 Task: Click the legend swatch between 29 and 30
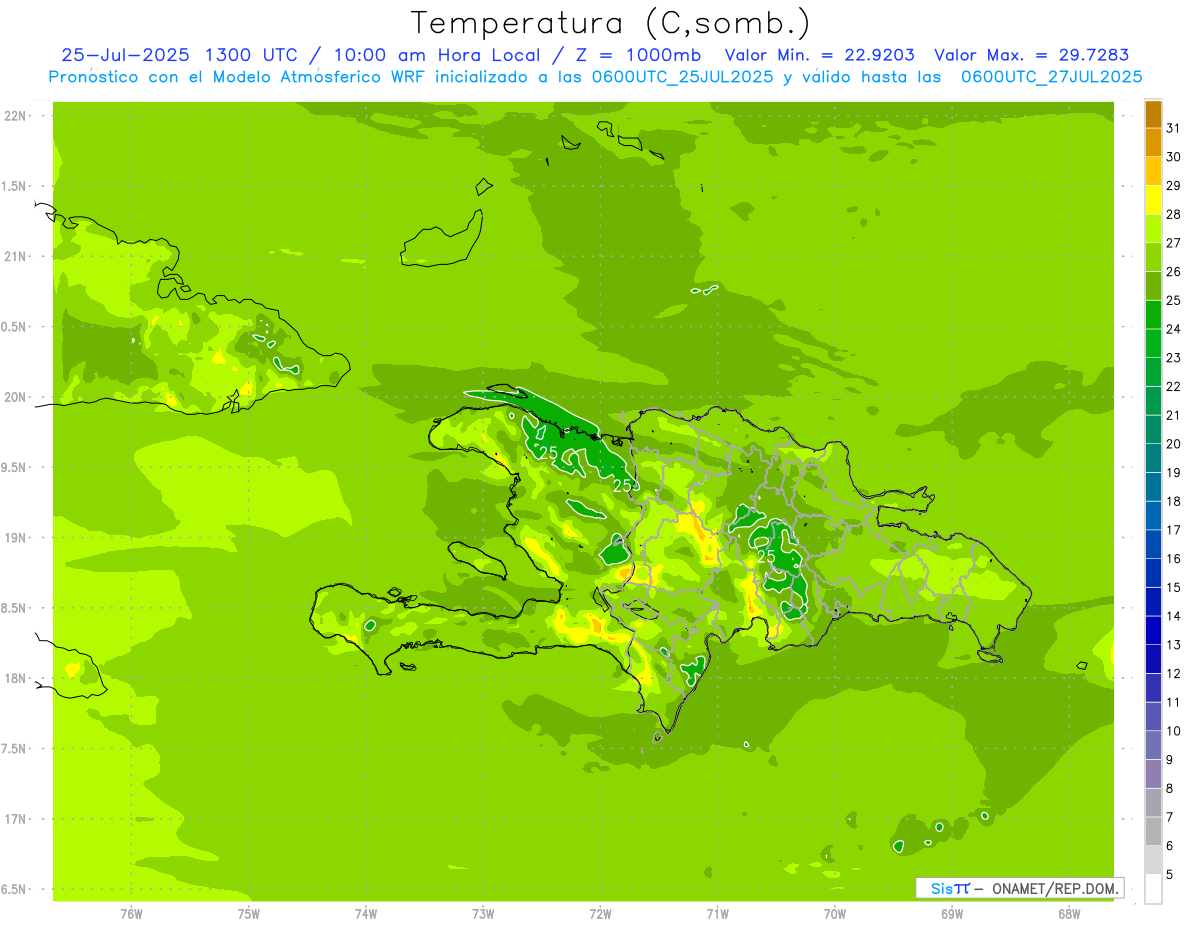tap(1153, 171)
